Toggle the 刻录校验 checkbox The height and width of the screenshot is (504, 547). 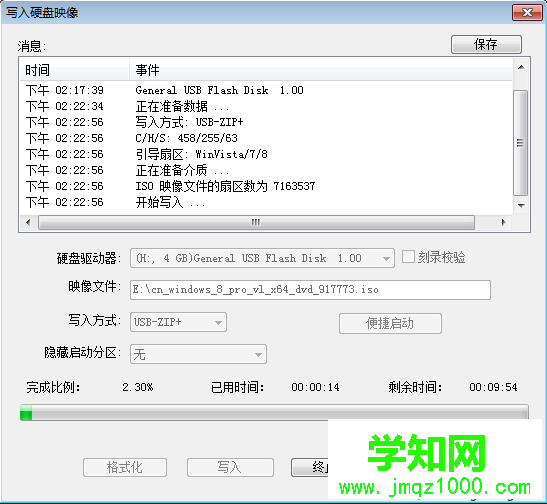[408, 257]
